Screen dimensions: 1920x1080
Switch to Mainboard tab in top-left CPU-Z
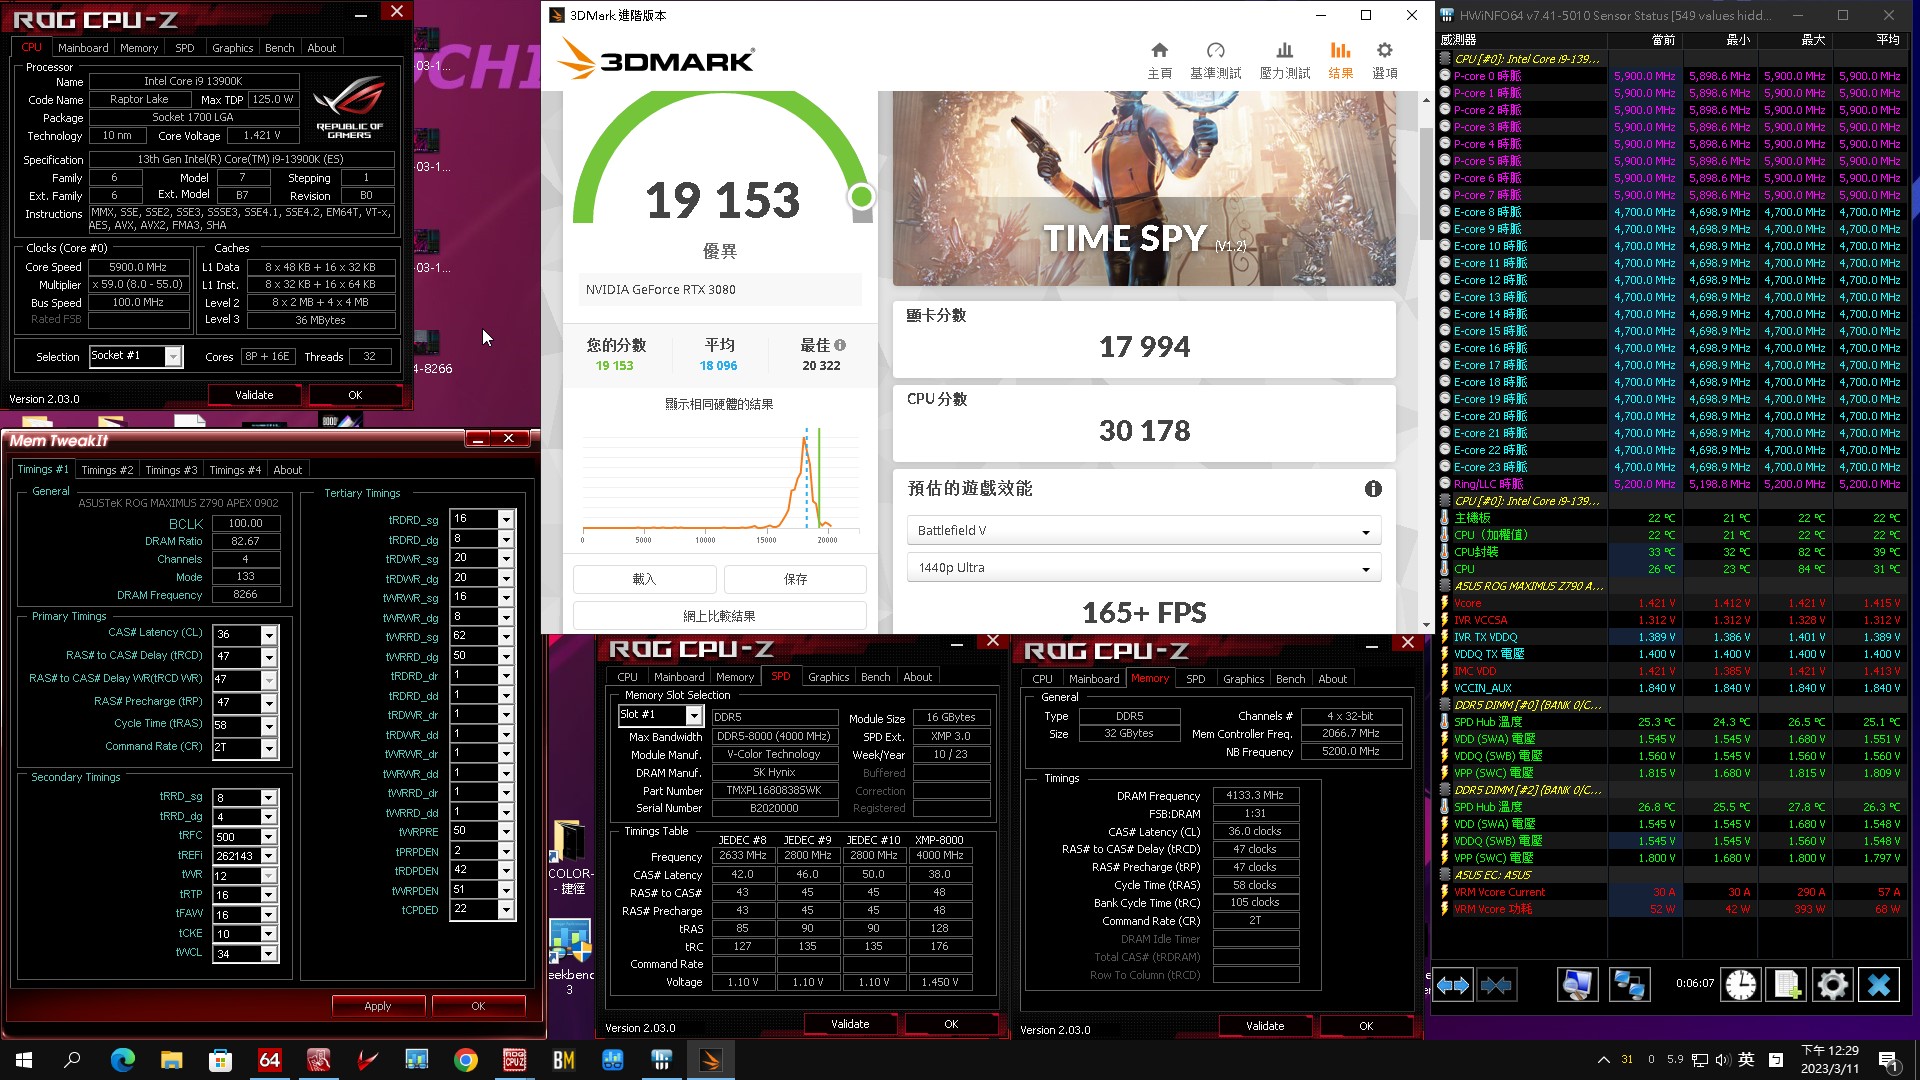click(83, 47)
